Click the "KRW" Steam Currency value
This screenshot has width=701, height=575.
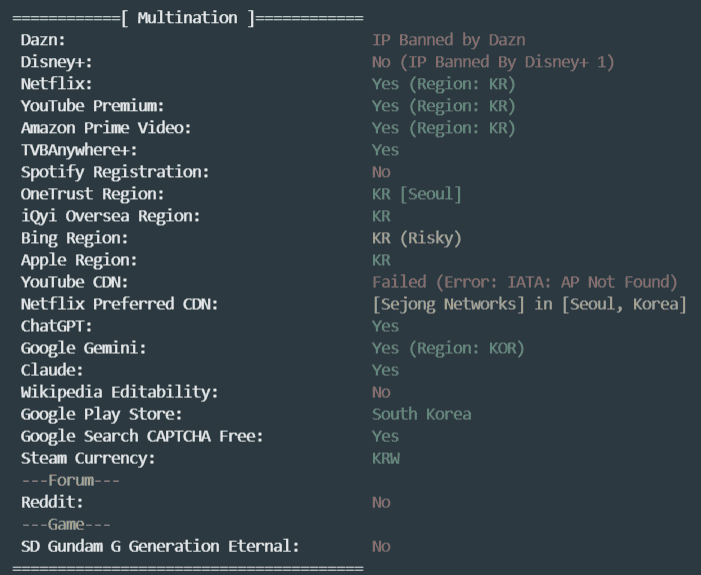point(386,458)
